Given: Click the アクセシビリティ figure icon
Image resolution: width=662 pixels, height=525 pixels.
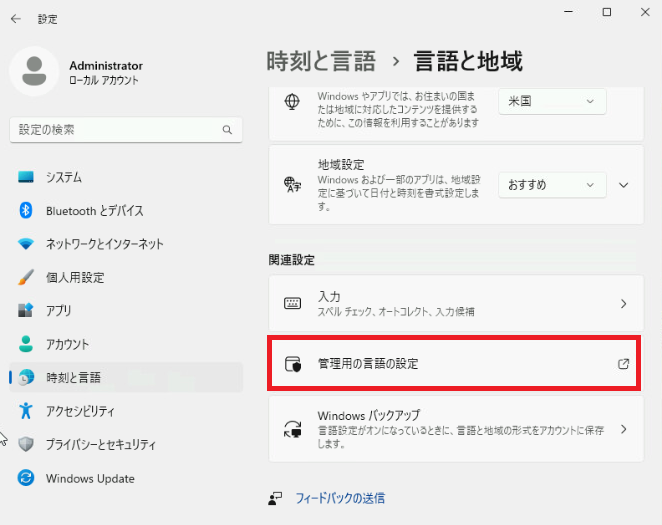Looking at the screenshot, I should 26,411.
